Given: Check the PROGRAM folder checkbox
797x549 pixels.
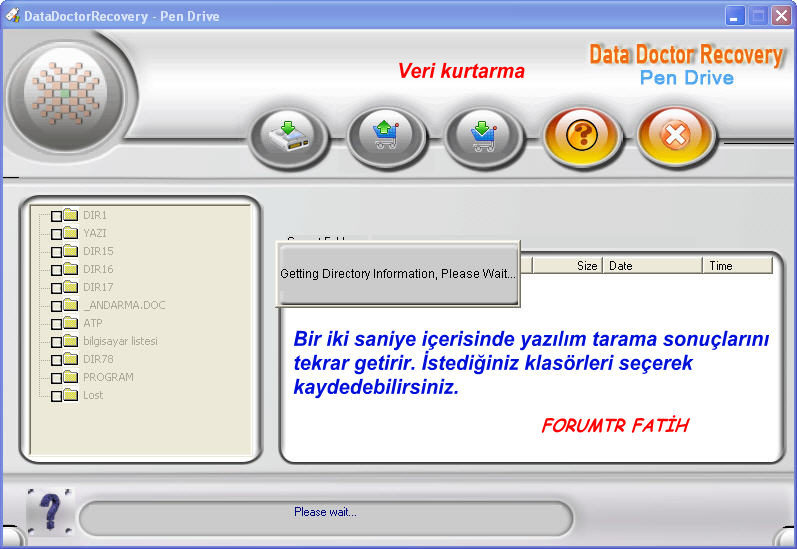Looking at the screenshot, I should (56, 378).
